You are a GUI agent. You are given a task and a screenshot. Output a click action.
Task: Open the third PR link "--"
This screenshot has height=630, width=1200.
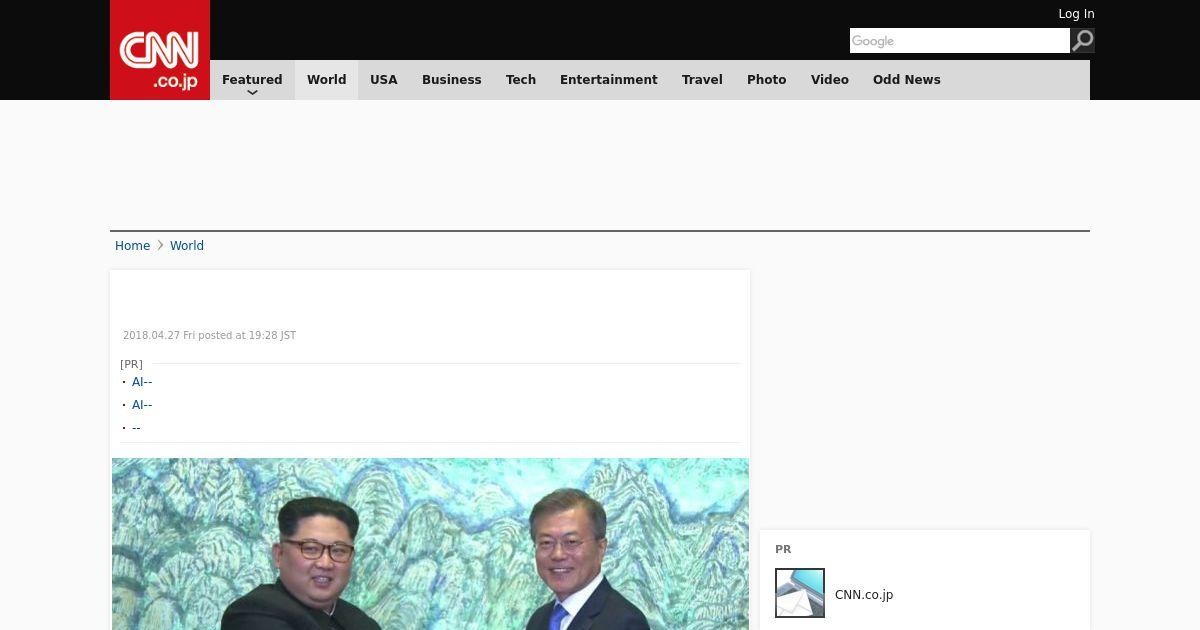pyautogui.click(x=136, y=428)
